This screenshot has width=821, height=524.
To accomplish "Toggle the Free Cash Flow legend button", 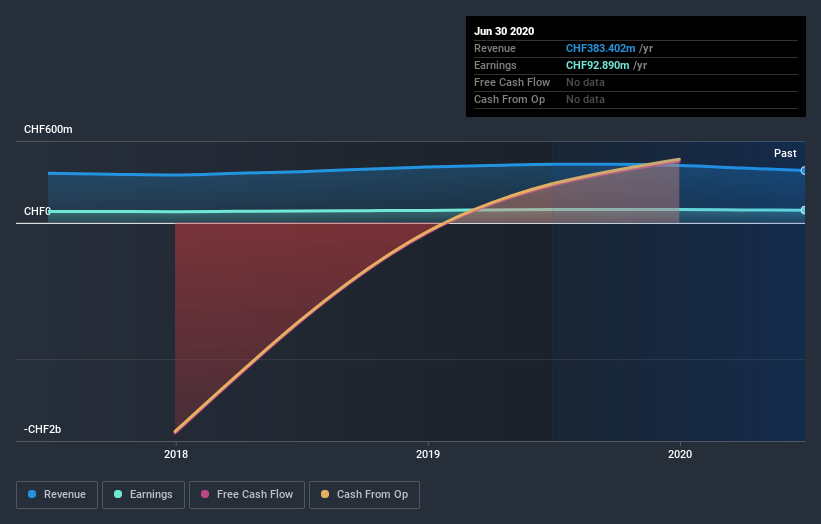I will 247,495.
